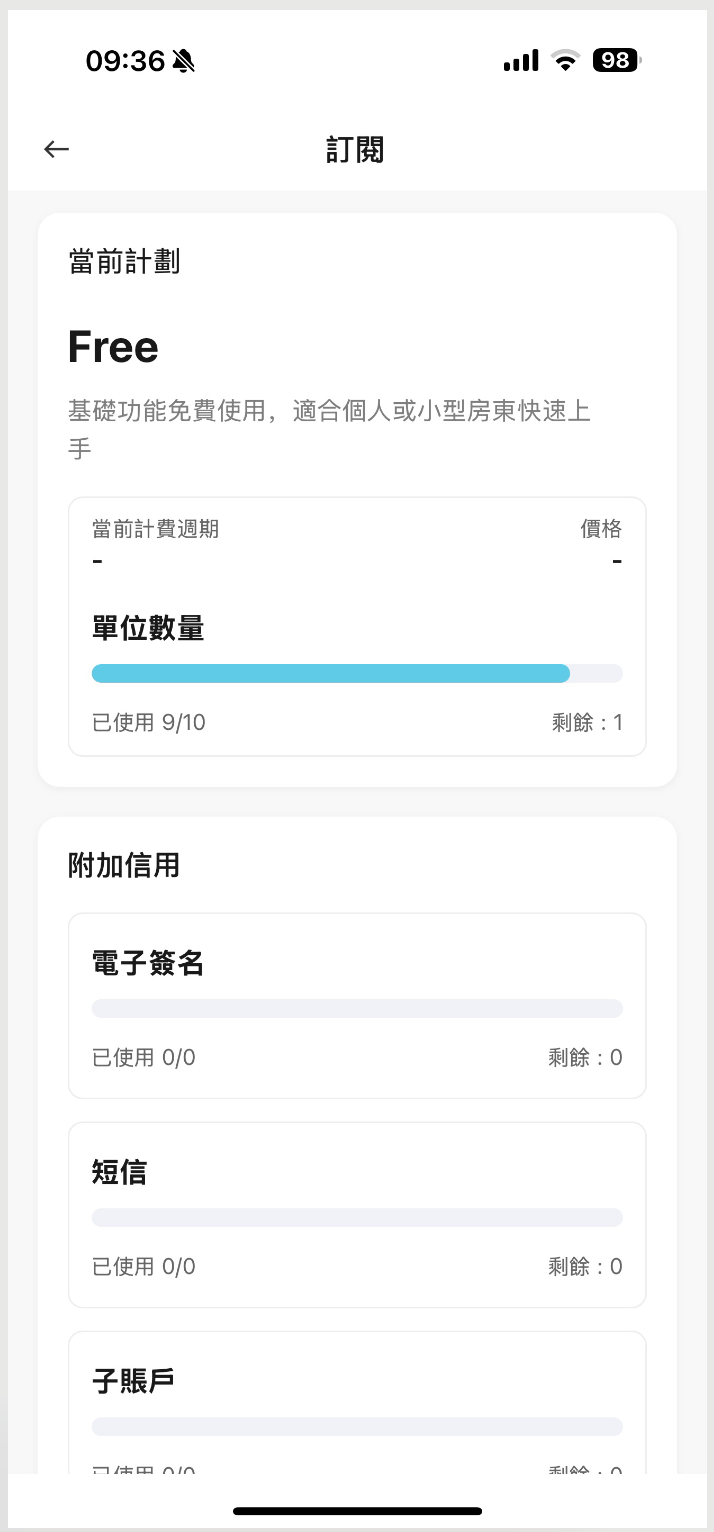Tap the cellular signal bars icon

[521, 61]
